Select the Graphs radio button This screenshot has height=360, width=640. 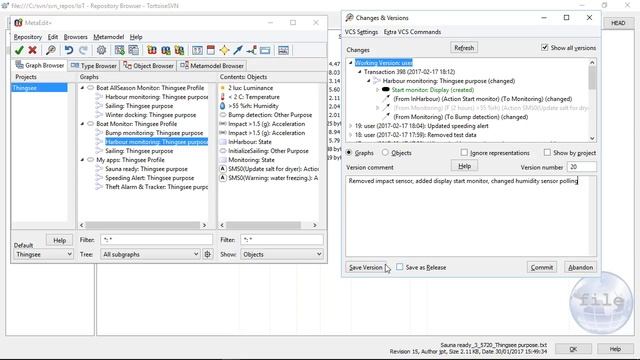[x=349, y=152]
